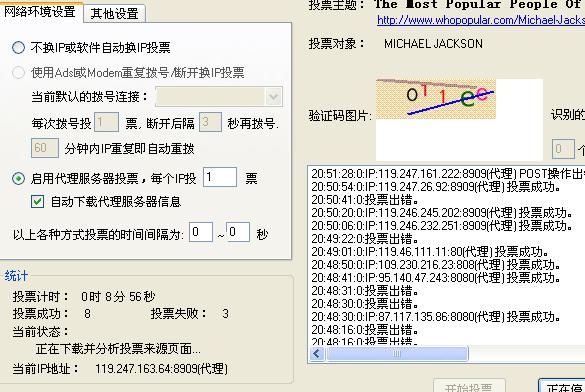The height and width of the screenshot is (392, 585).
Task: Expand the 当前默认的拨号连接 dropdown arrow
Action: [273, 97]
